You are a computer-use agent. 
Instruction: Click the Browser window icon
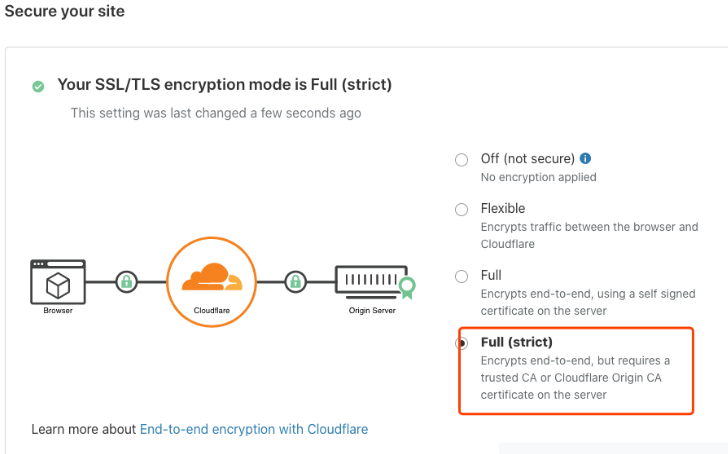(58, 281)
